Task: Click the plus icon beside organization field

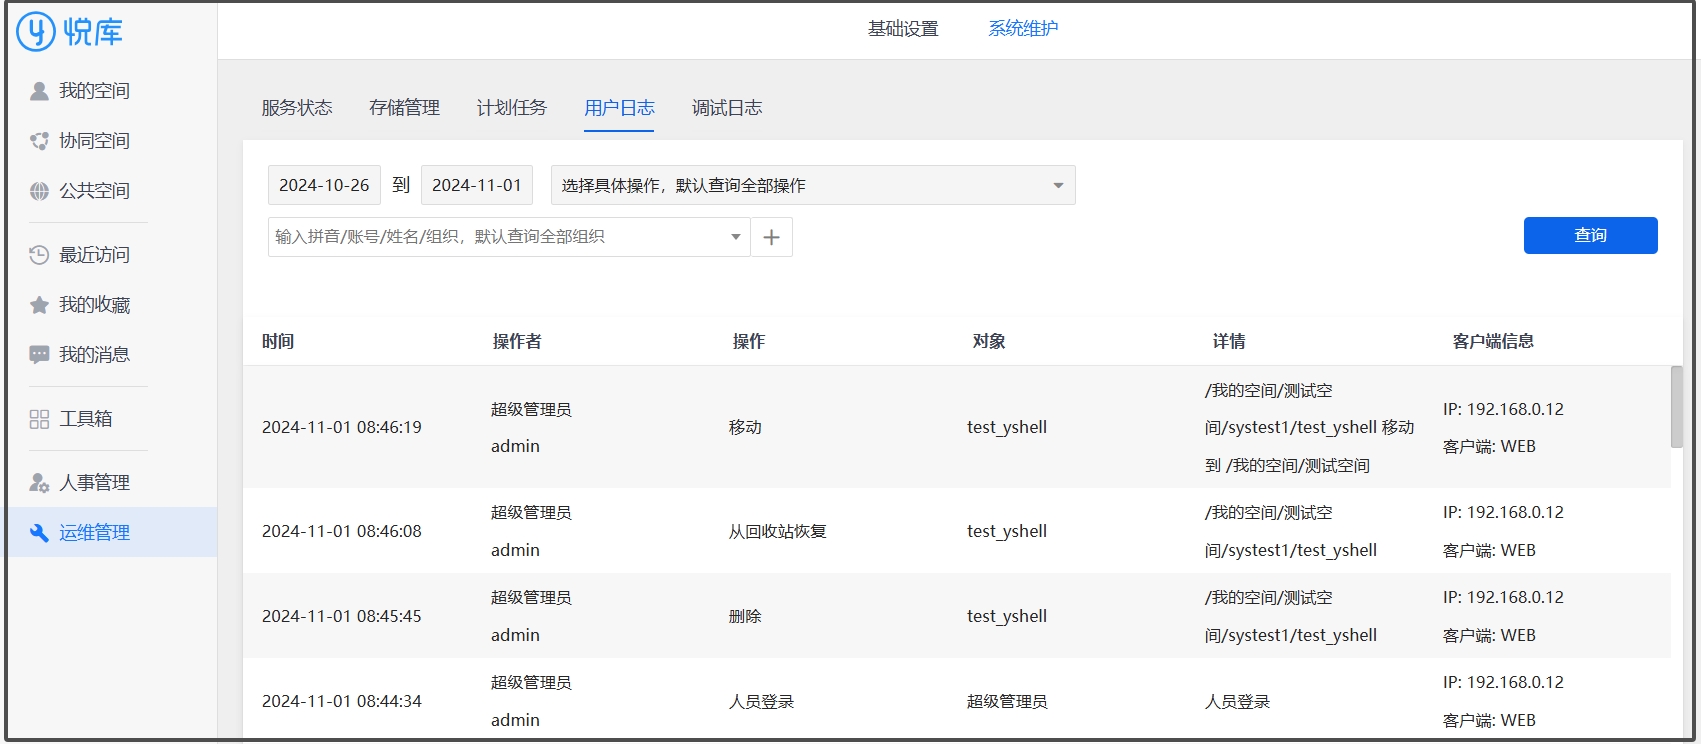Action: [x=771, y=237]
